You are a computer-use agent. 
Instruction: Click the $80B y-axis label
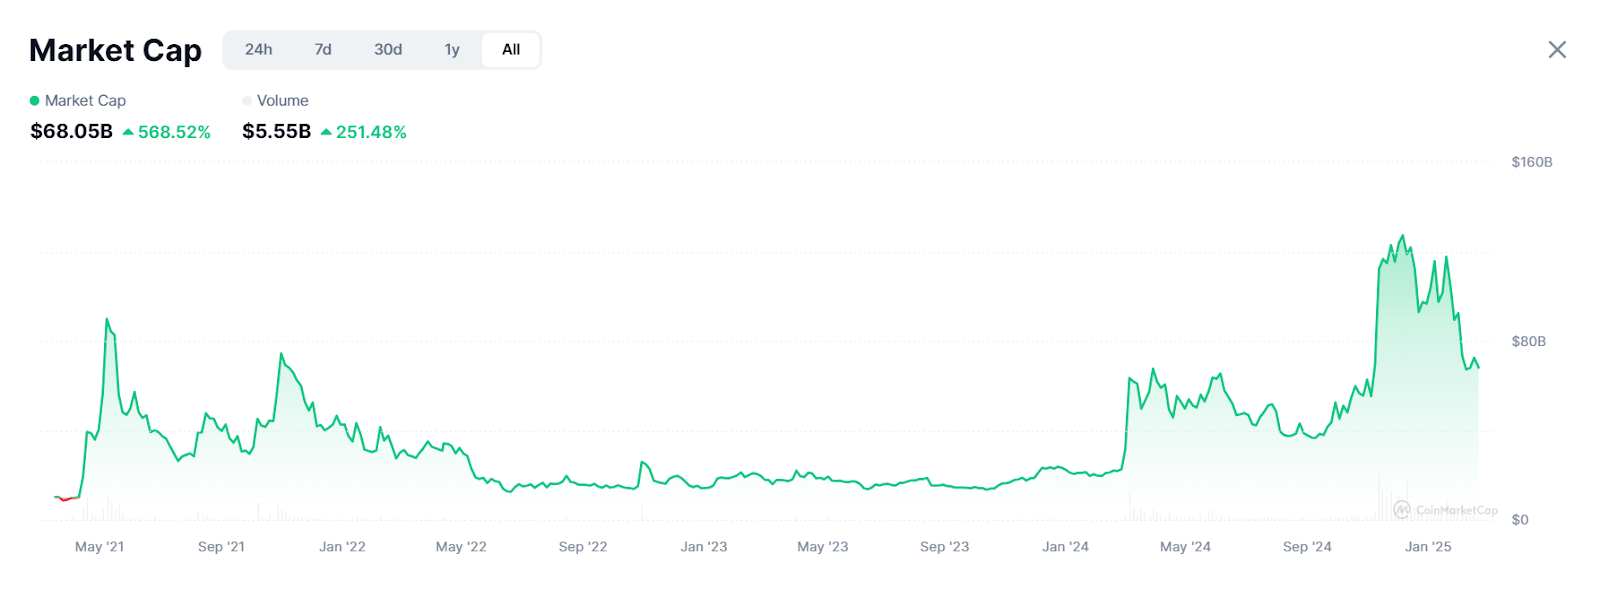pos(1528,342)
